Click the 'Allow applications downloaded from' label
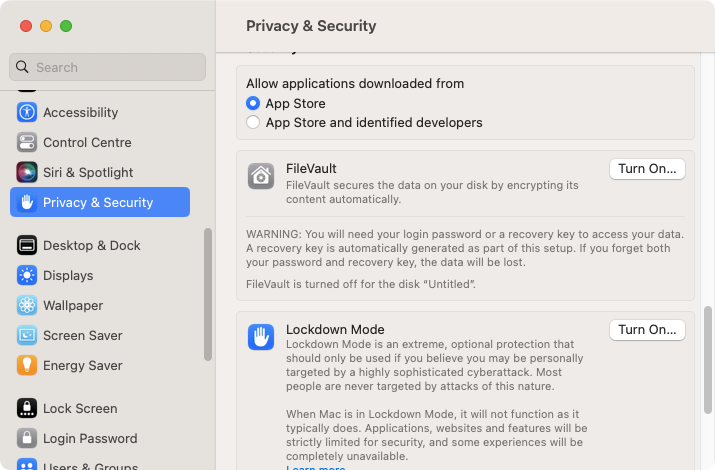Screen dimensions: 715x470 355,83
